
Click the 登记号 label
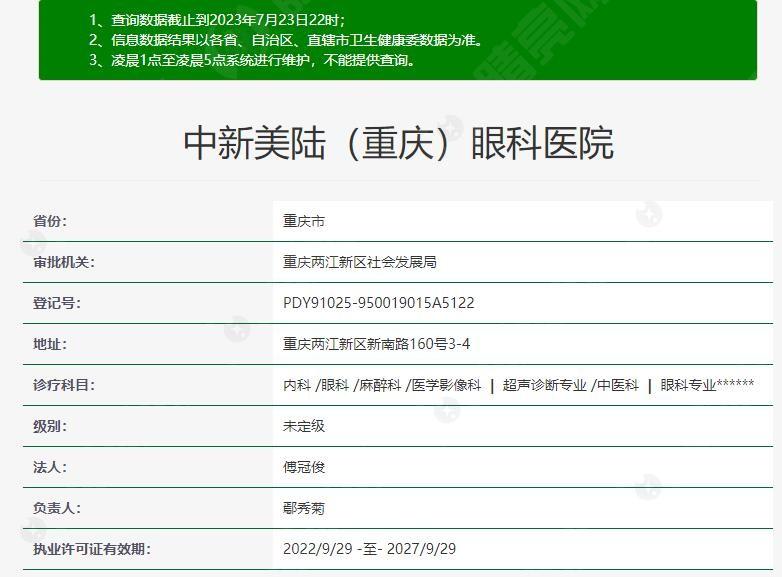[x=57, y=303]
